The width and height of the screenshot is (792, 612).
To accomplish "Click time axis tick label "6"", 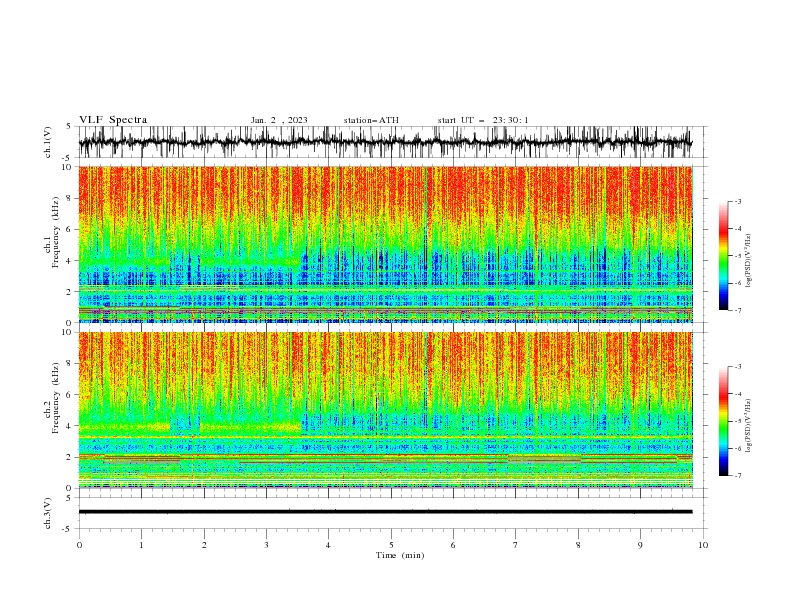I will pos(453,545).
